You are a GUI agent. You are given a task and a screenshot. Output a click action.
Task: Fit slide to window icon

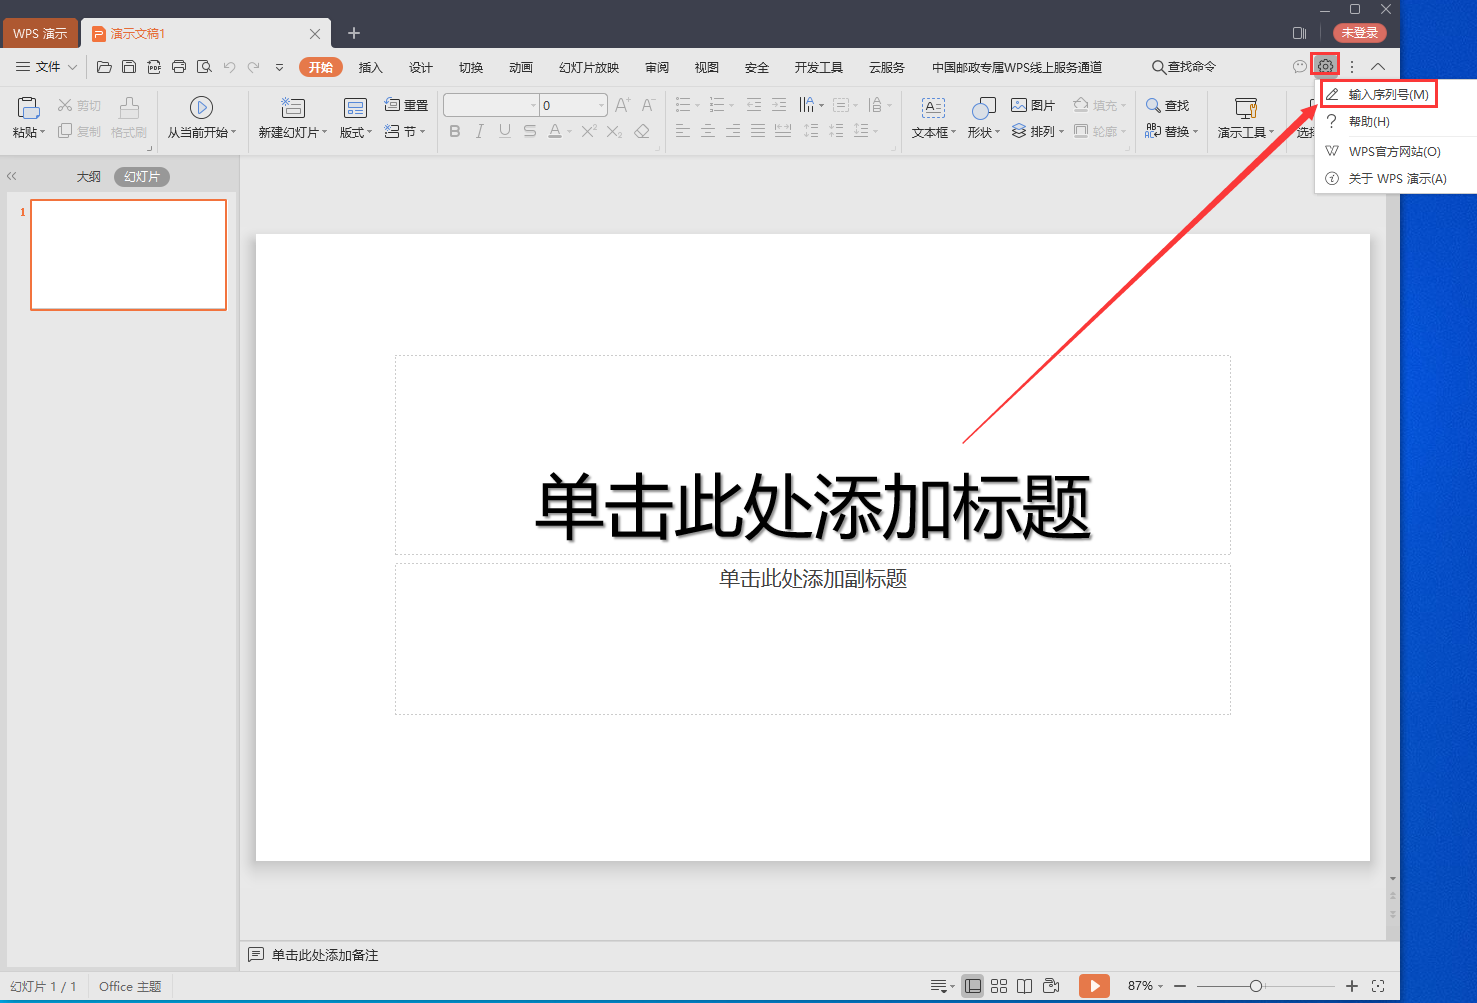click(x=1378, y=986)
